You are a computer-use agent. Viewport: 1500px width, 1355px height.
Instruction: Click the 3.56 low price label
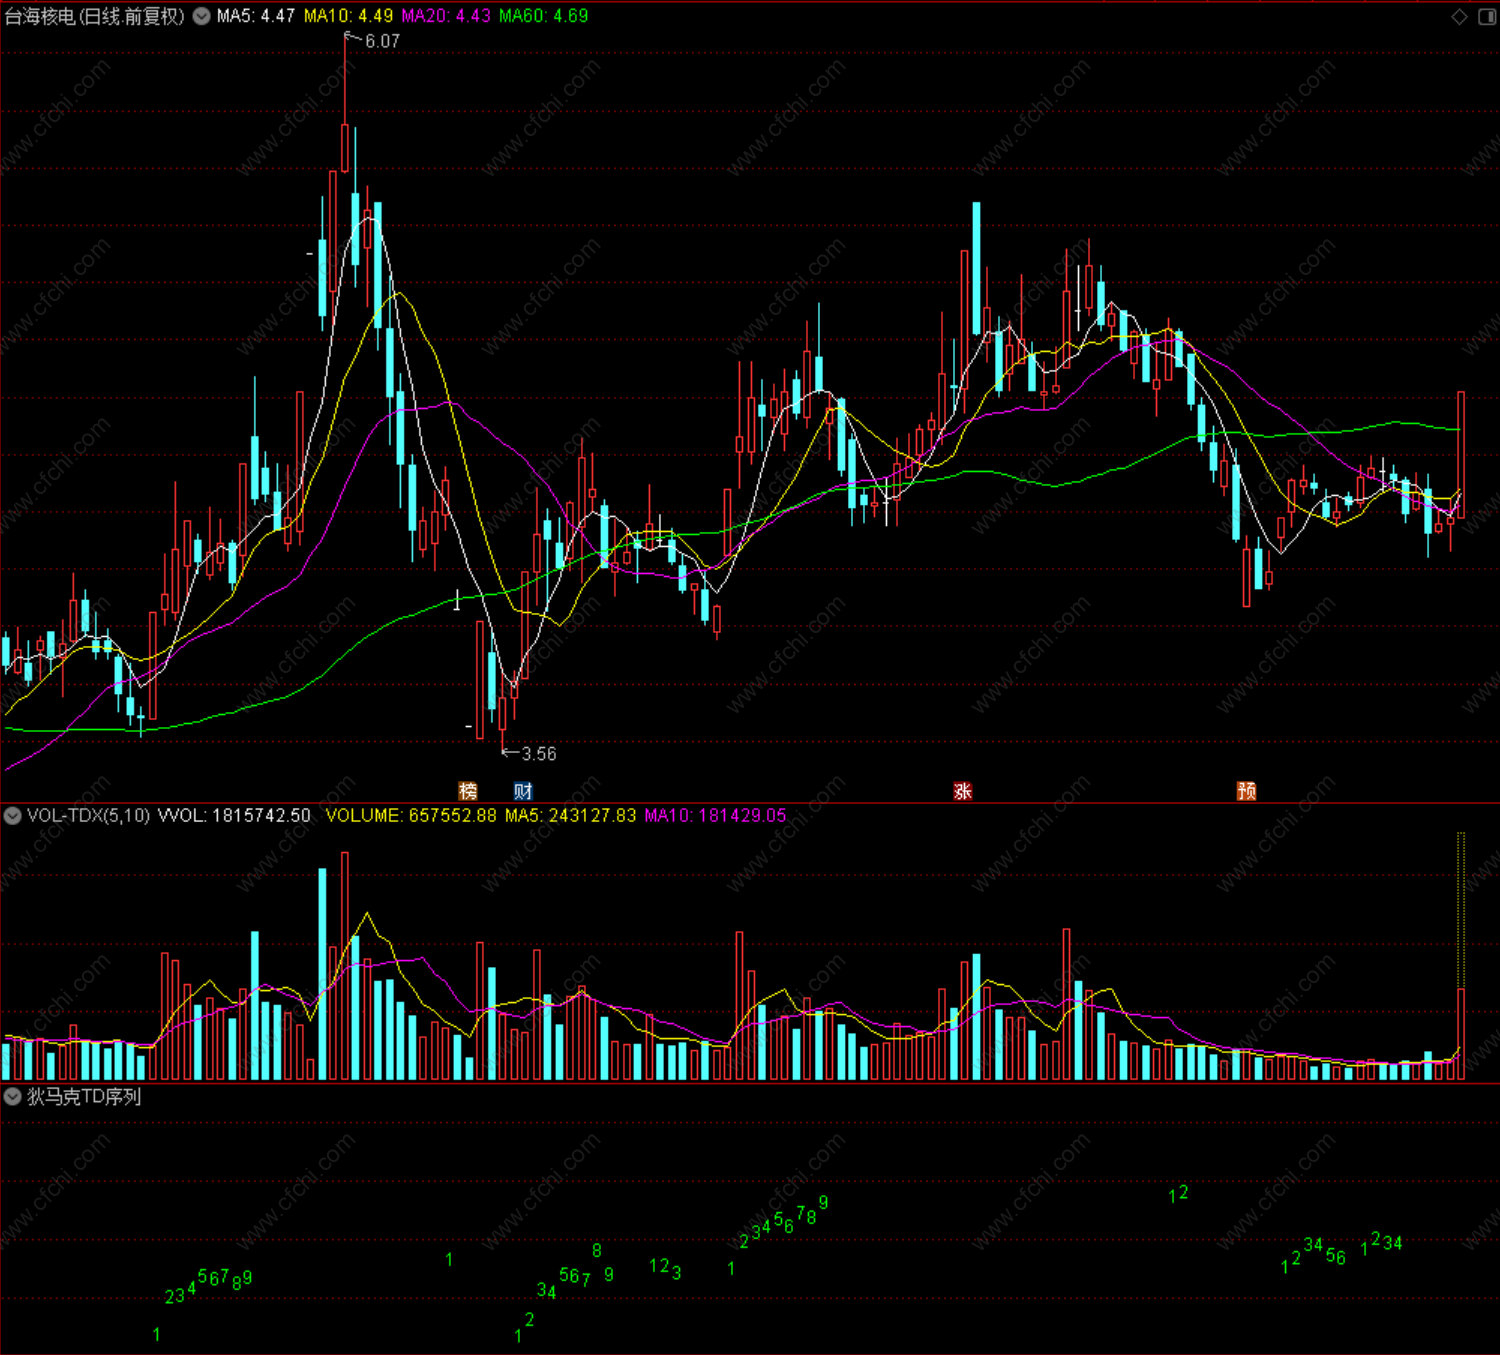click(539, 754)
